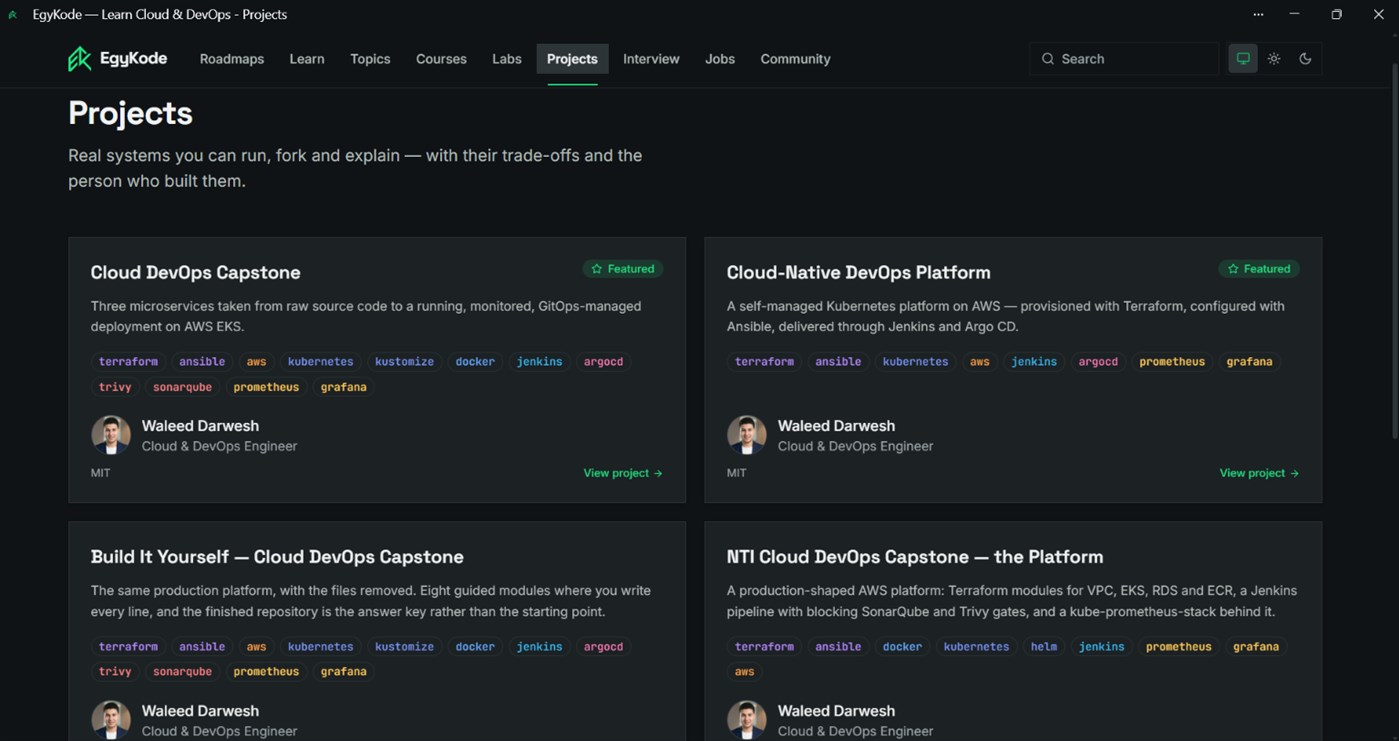Select the prometheus tag on Cloud-Native DevOps Platform card

coord(1172,362)
